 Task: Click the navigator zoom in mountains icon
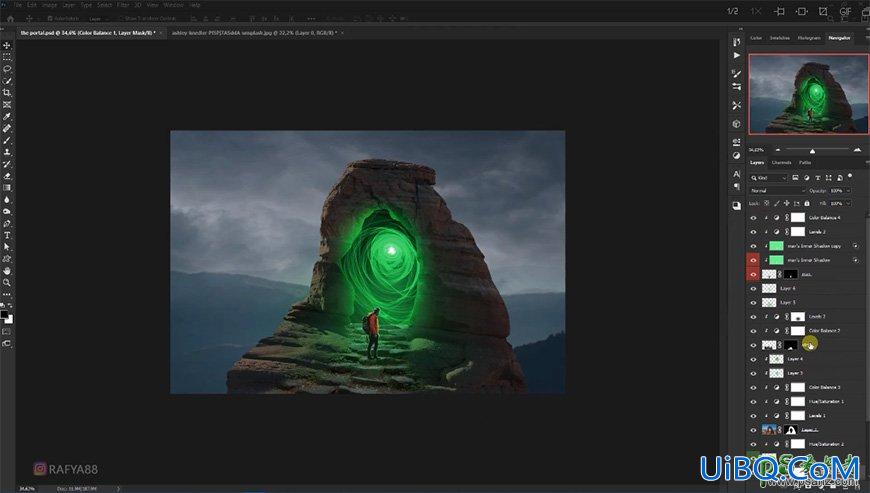[x=857, y=150]
